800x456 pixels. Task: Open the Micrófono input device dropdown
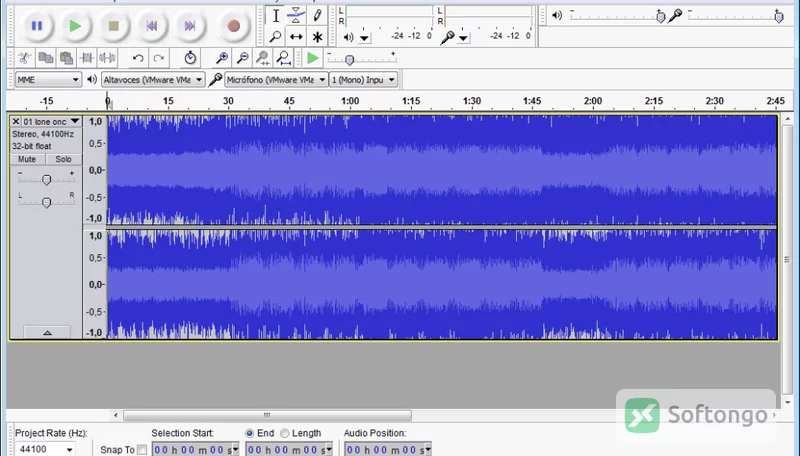tap(276, 80)
